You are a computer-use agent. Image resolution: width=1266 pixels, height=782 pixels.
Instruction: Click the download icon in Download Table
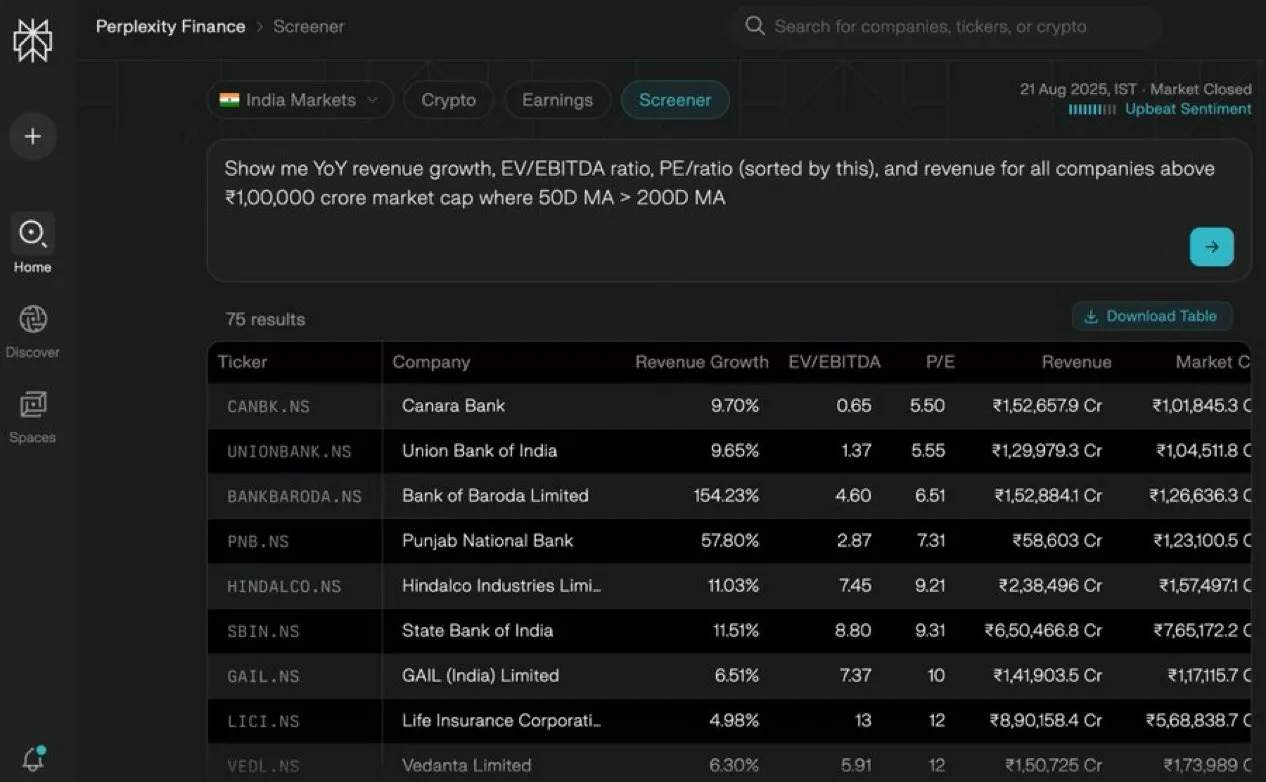click(x=1091, y=316)
